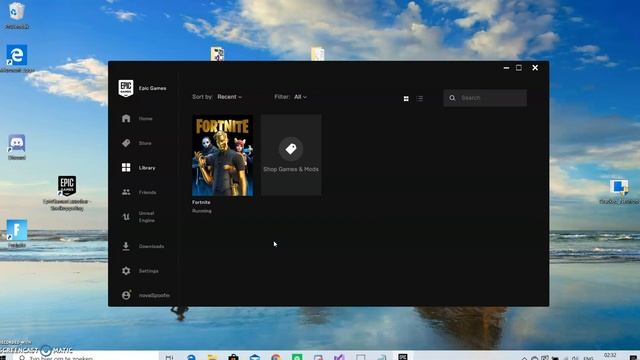Open the Fortnite game cover
This screenshot has height=360, width=640.
click(x=222, y=155)
